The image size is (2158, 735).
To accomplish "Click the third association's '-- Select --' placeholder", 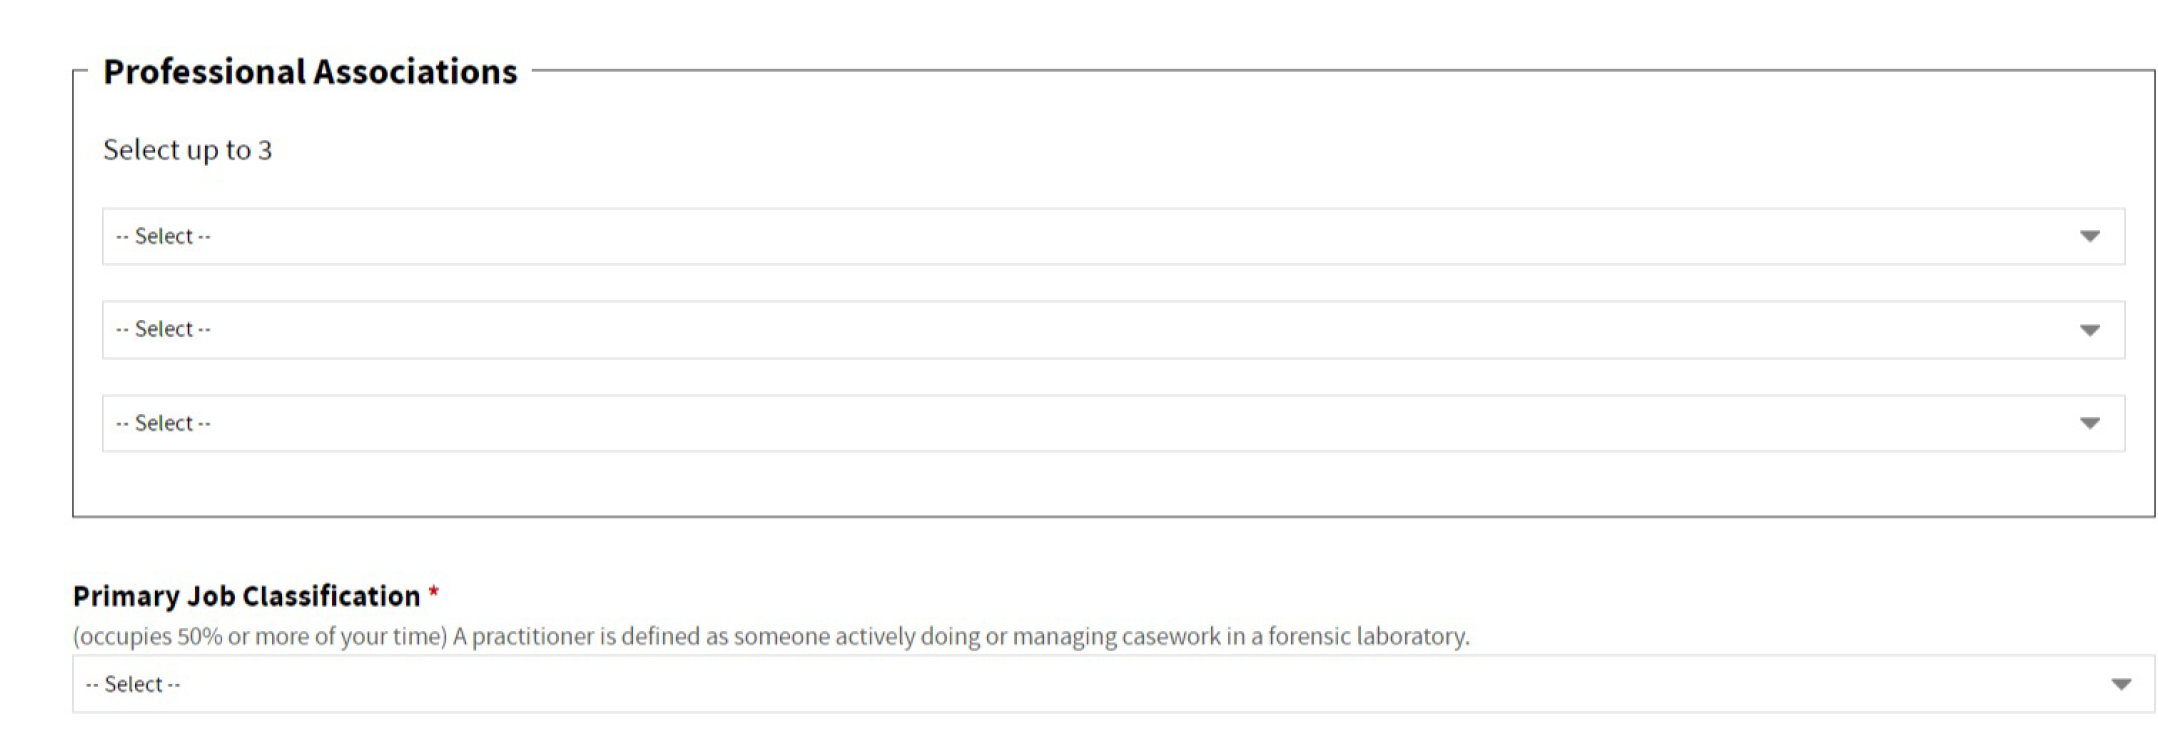I will [163, 423].
